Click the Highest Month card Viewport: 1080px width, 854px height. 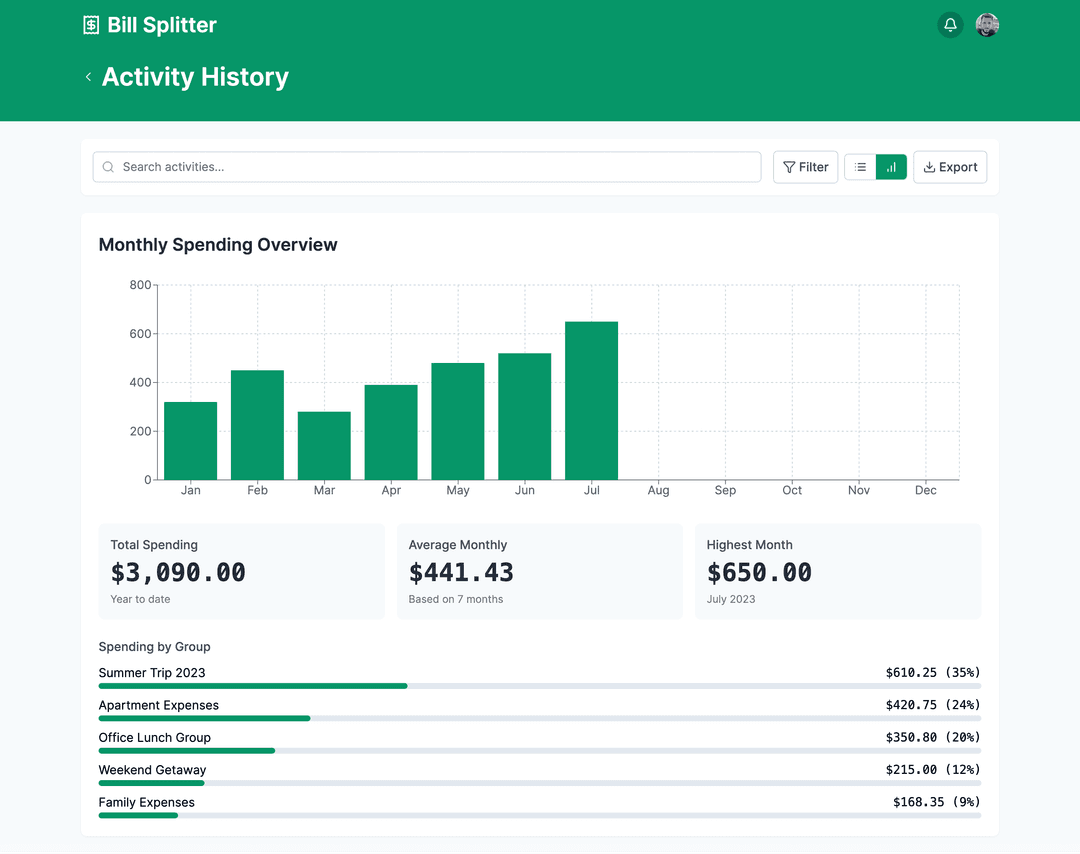click(x=837, y=571)
